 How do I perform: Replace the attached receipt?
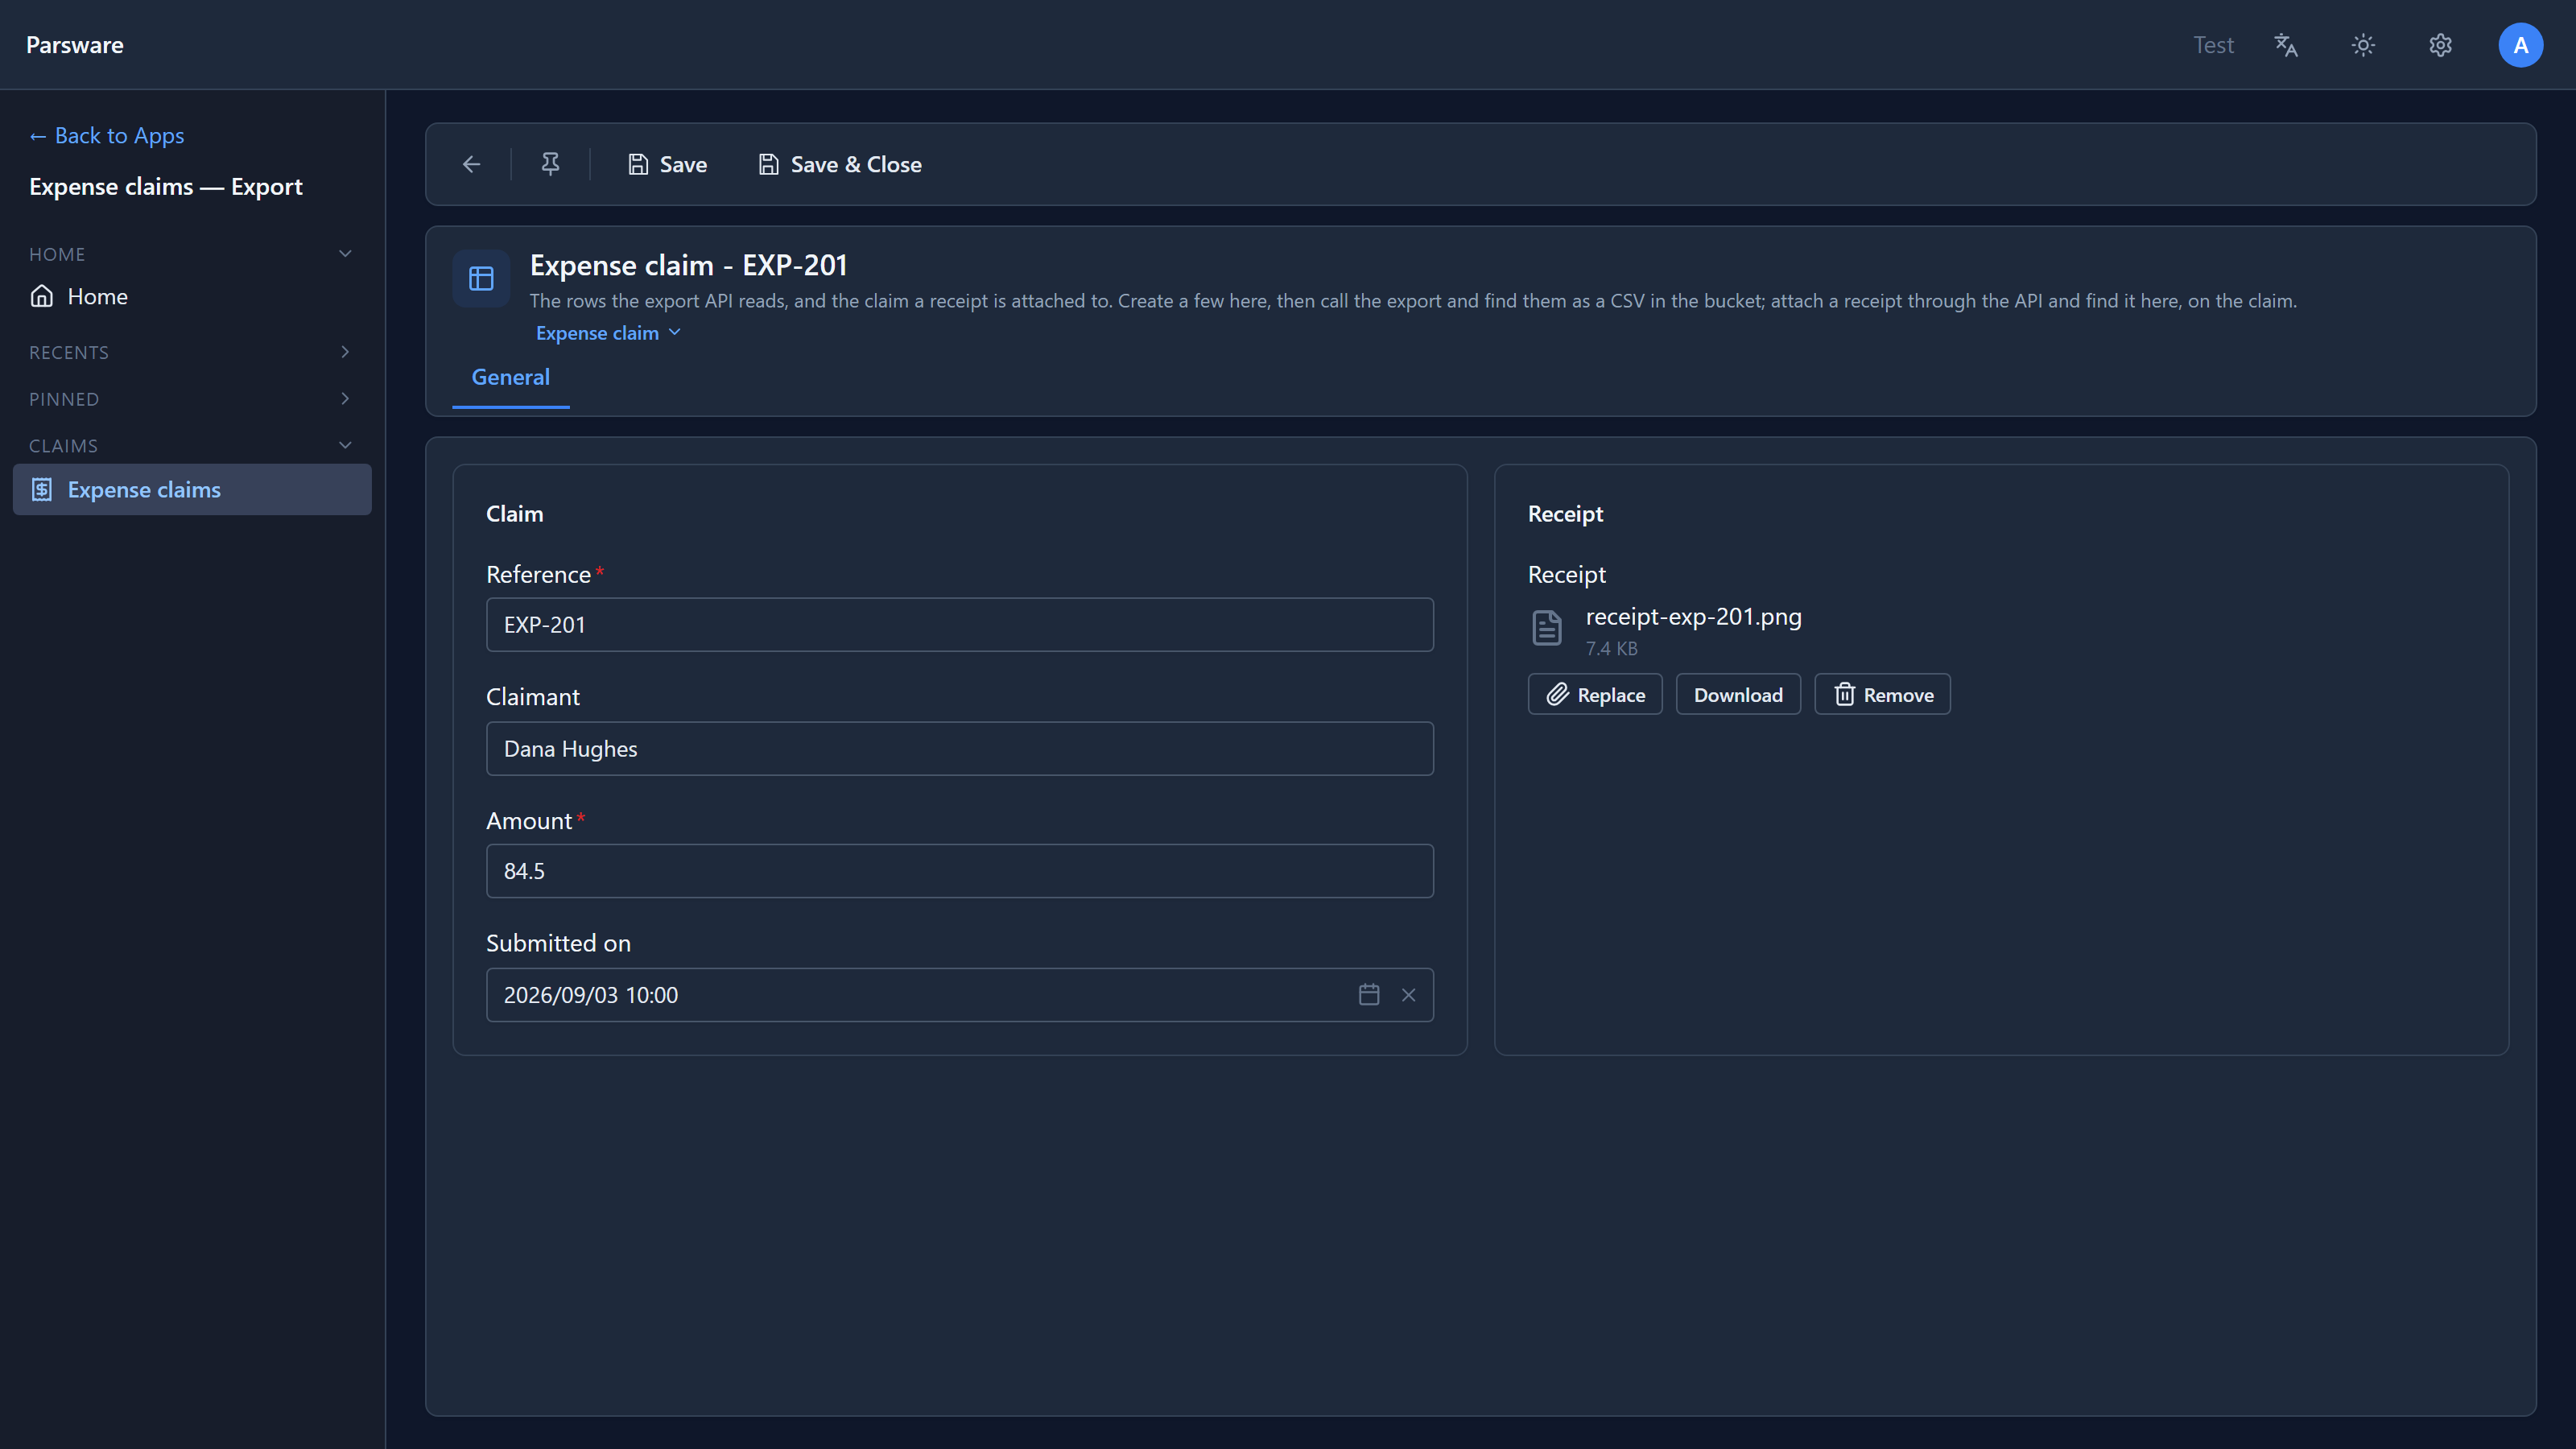point(1595,694)
